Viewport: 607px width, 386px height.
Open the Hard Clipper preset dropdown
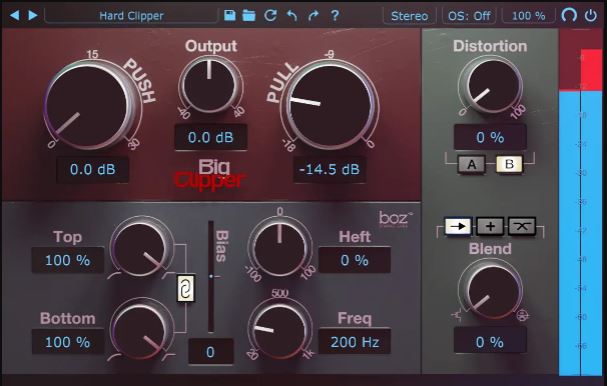pos(131,16)
